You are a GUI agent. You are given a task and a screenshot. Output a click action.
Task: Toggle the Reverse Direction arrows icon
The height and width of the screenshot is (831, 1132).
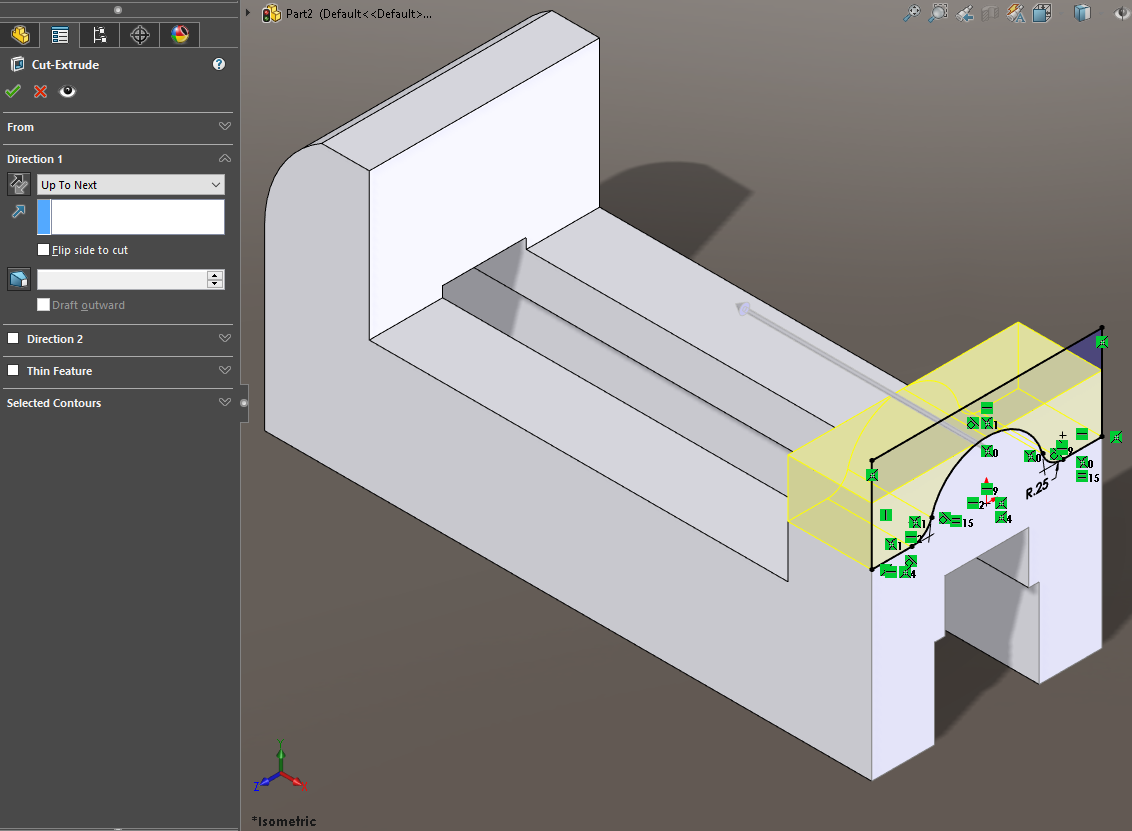coord(17,184)
